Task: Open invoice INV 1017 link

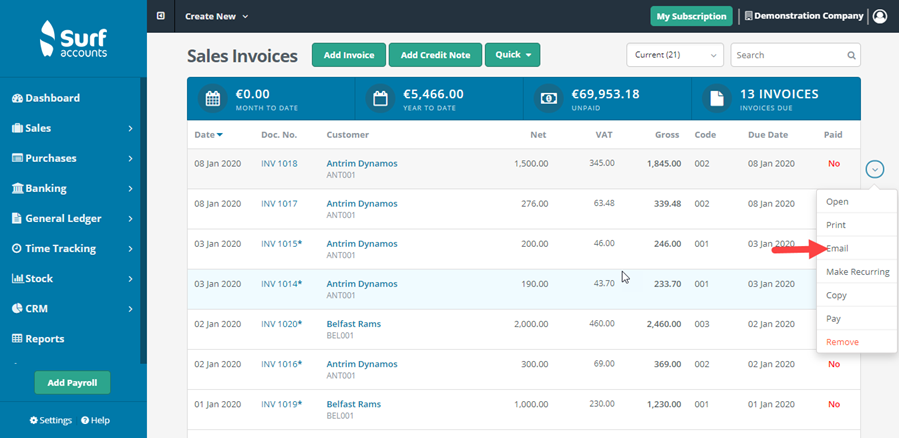Action: (279, 203)
